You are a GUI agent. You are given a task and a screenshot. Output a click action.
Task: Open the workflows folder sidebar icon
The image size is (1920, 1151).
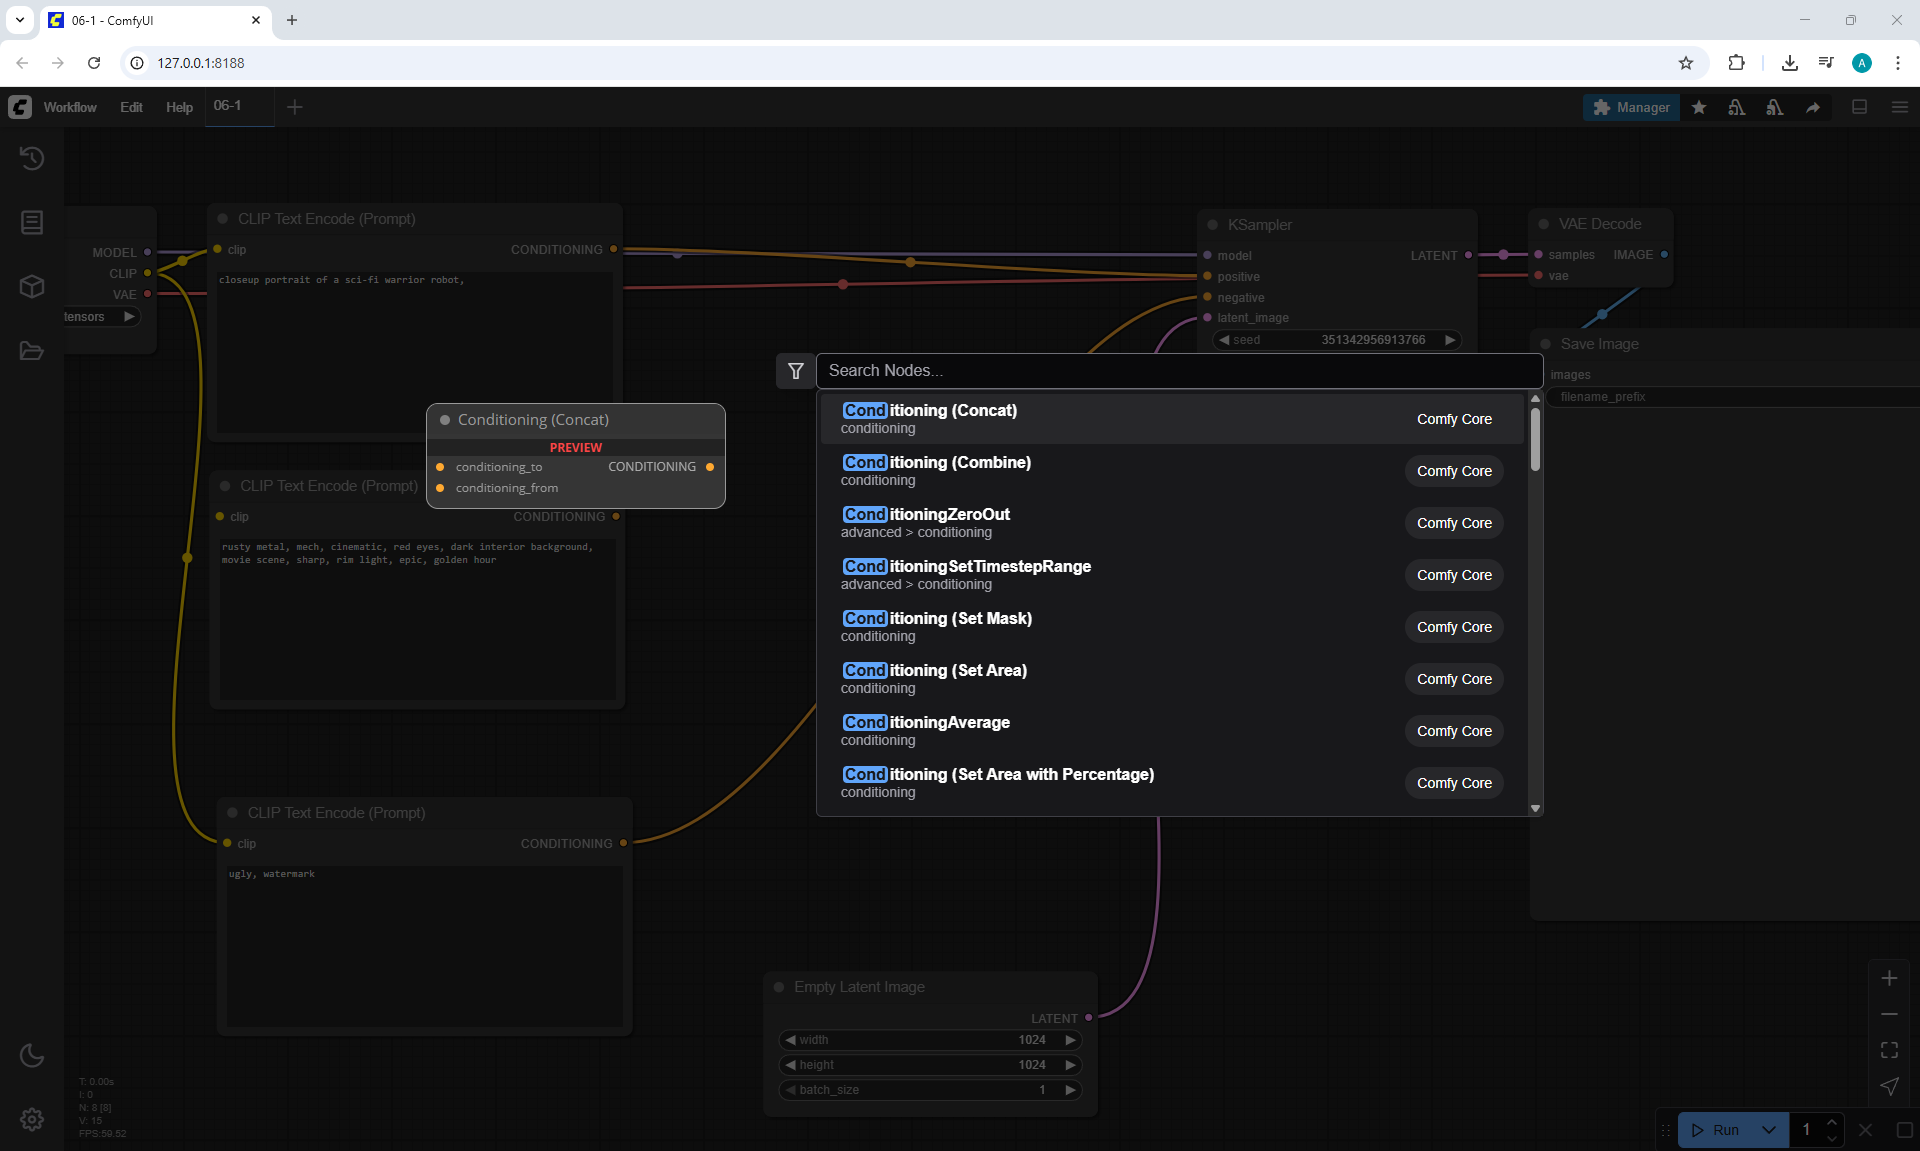pos(32,351)
